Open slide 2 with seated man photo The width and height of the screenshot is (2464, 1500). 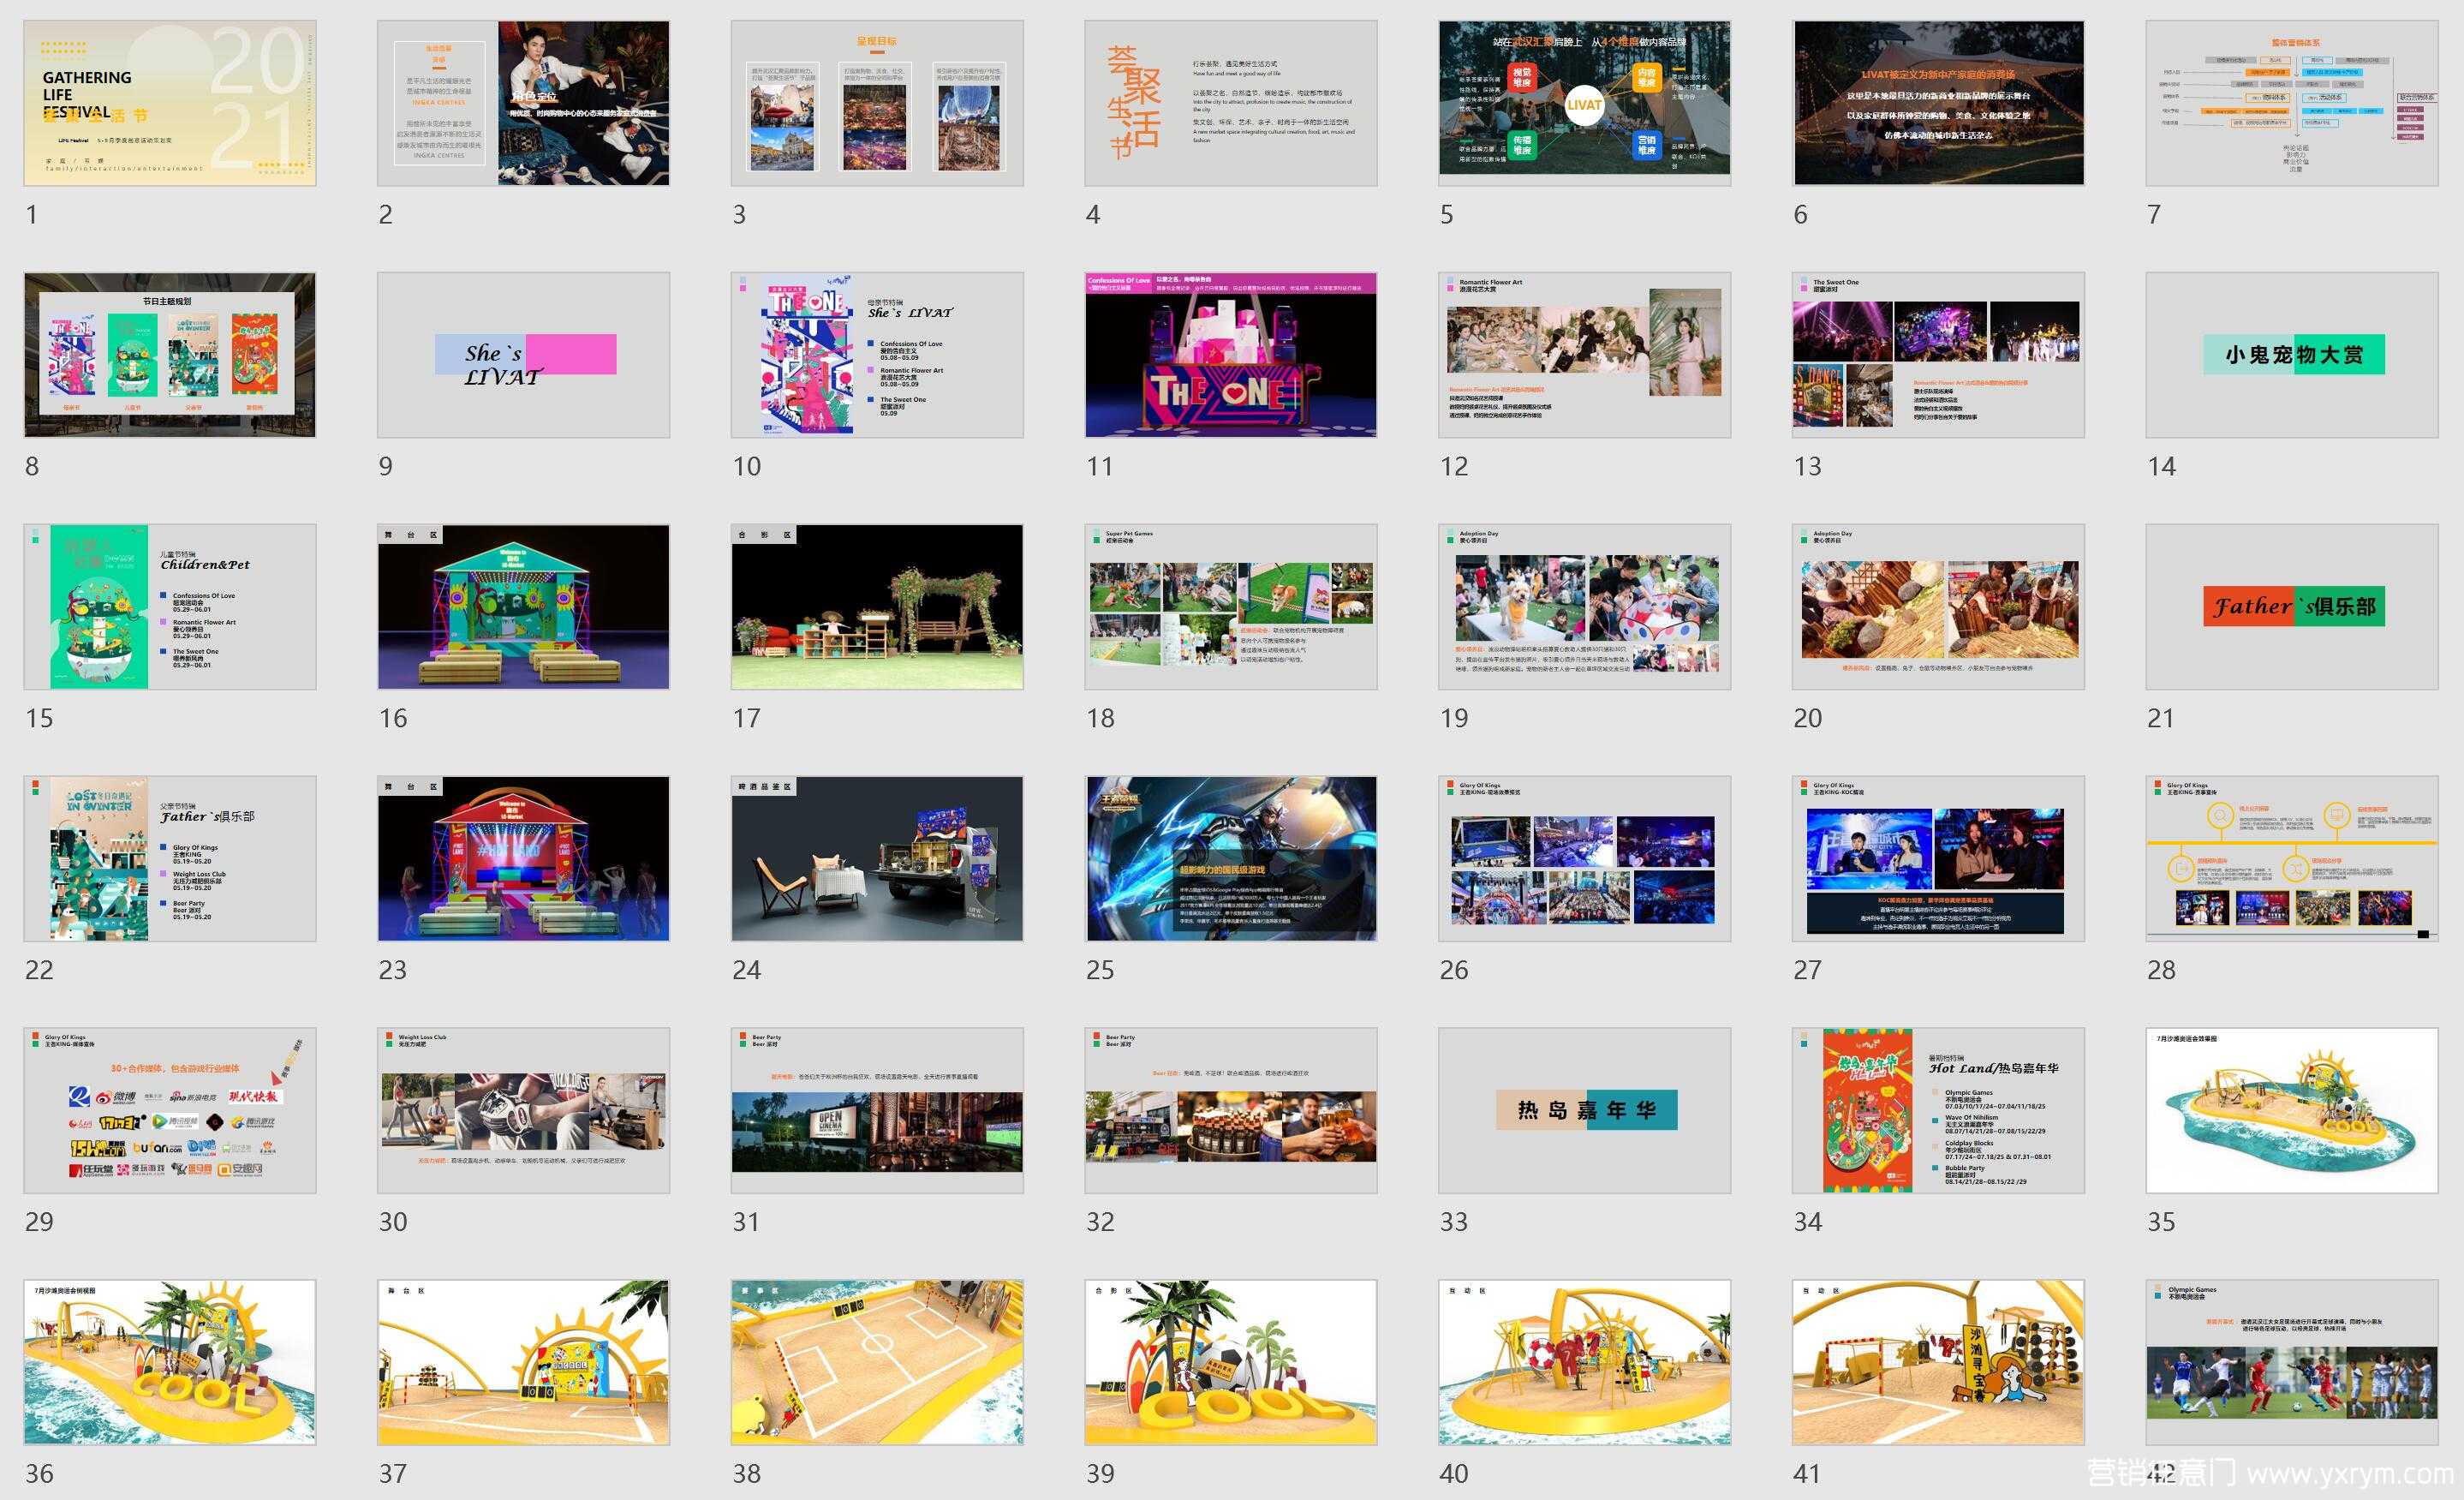point(523,103)
